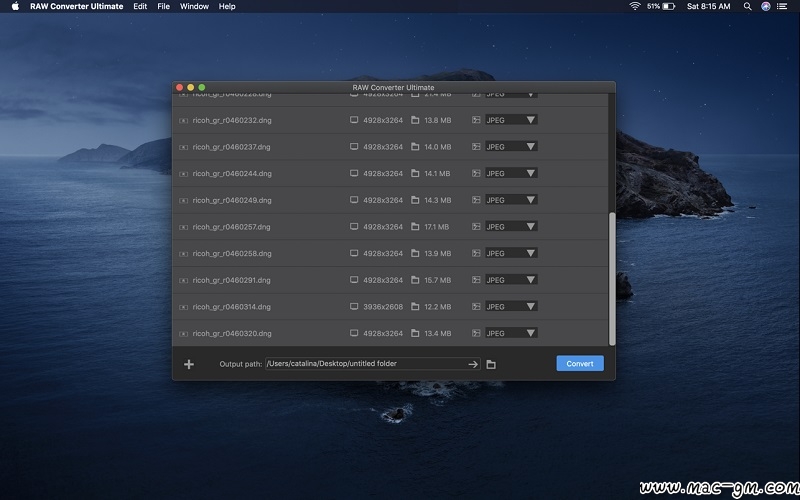The height and width of the screenshot is (500, 800).
Task: Click the clock showing Sat 8:15 AM
Action: pyautogui.click(x=709, y=6)
